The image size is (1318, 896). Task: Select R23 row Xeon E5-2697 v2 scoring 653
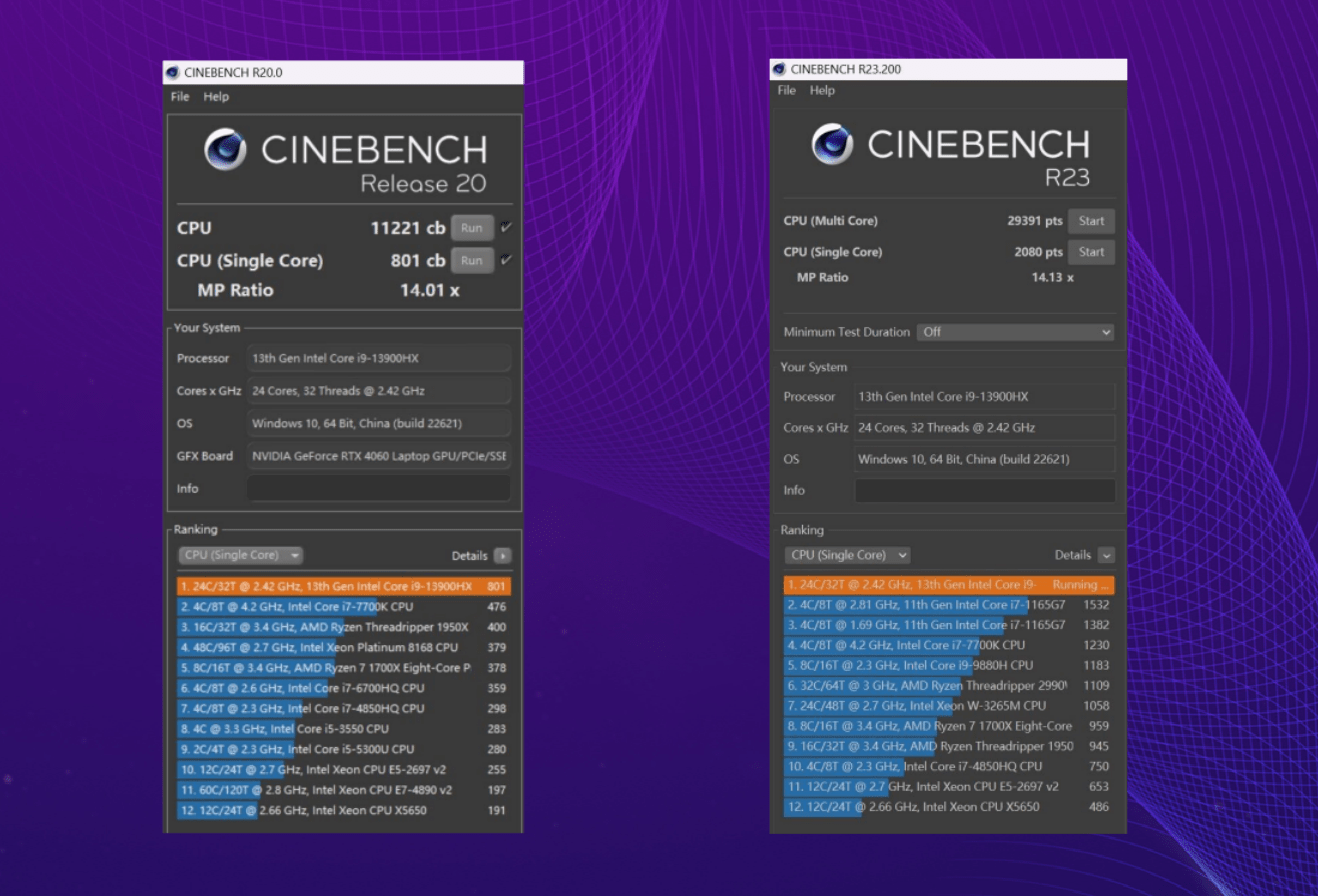pyautogui.click(x=950, y=787)
